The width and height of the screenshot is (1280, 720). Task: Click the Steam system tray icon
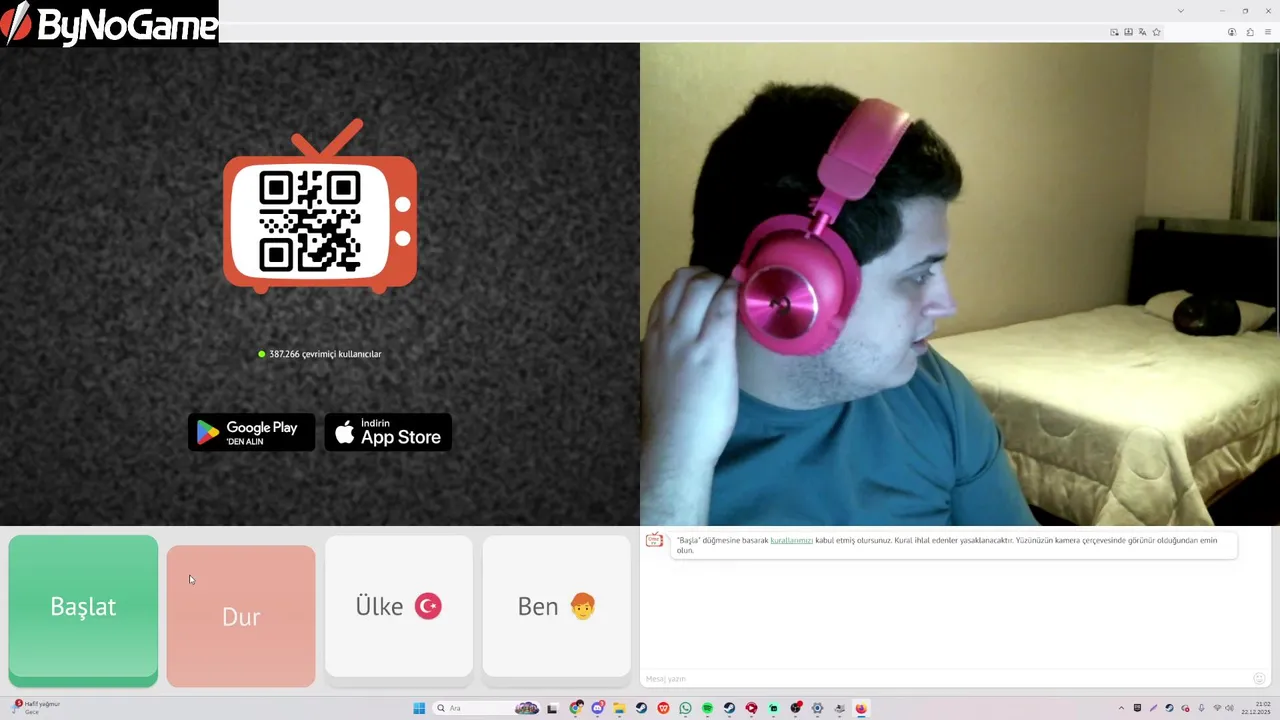pyautogui.click(x=1170, y=708)
